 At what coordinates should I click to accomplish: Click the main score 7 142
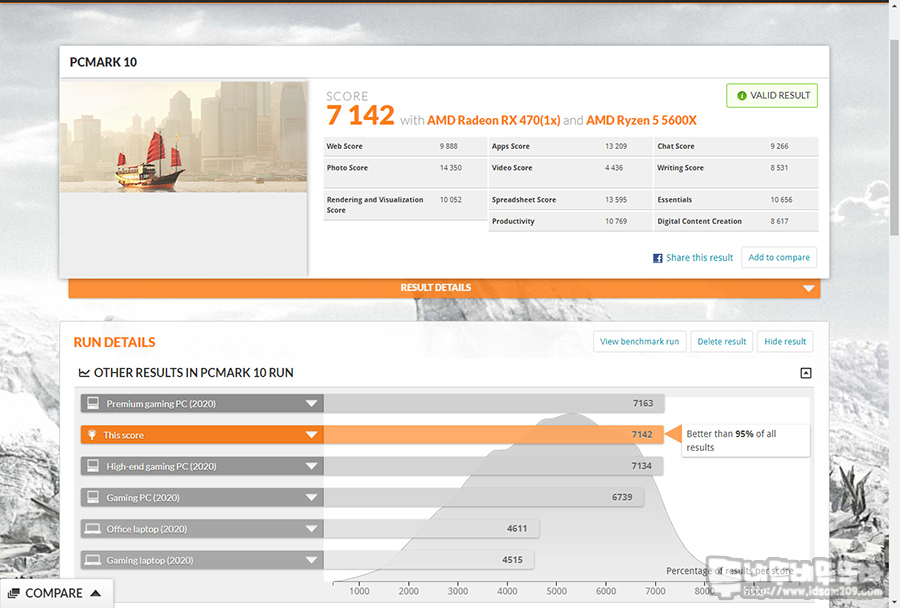(360, 115)
